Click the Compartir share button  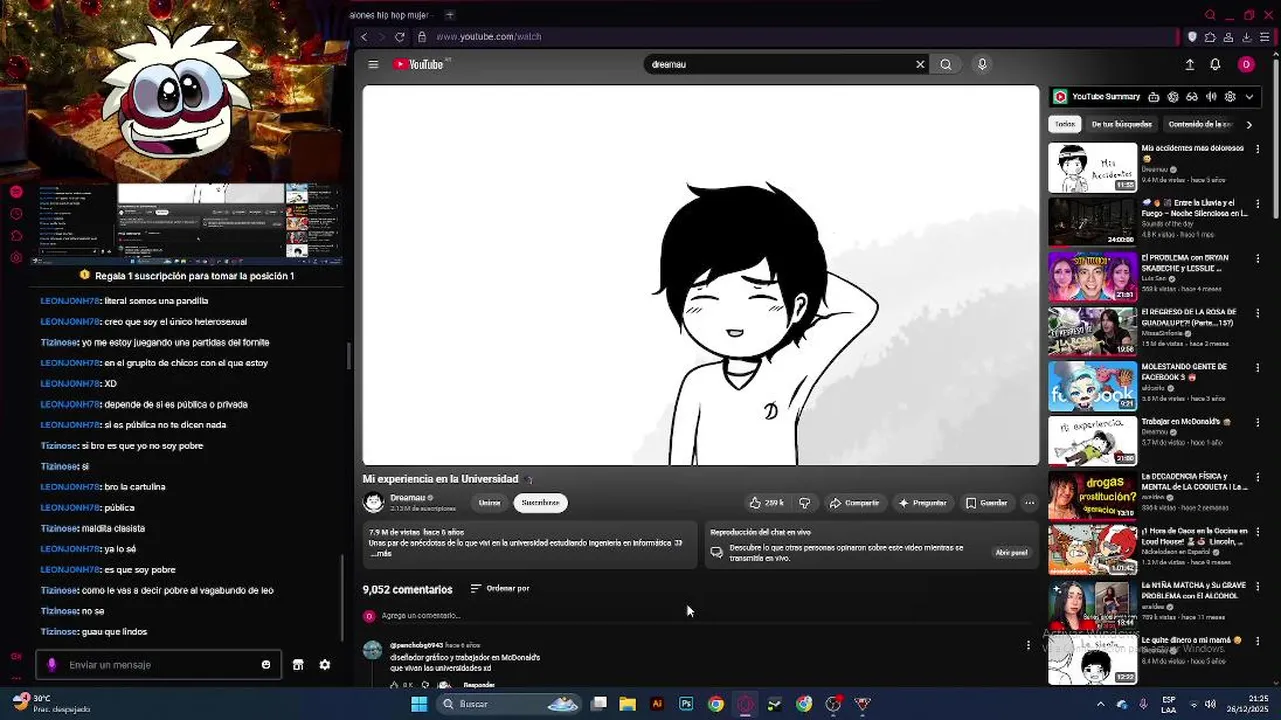pyautogui.click(x=855, y=503)
